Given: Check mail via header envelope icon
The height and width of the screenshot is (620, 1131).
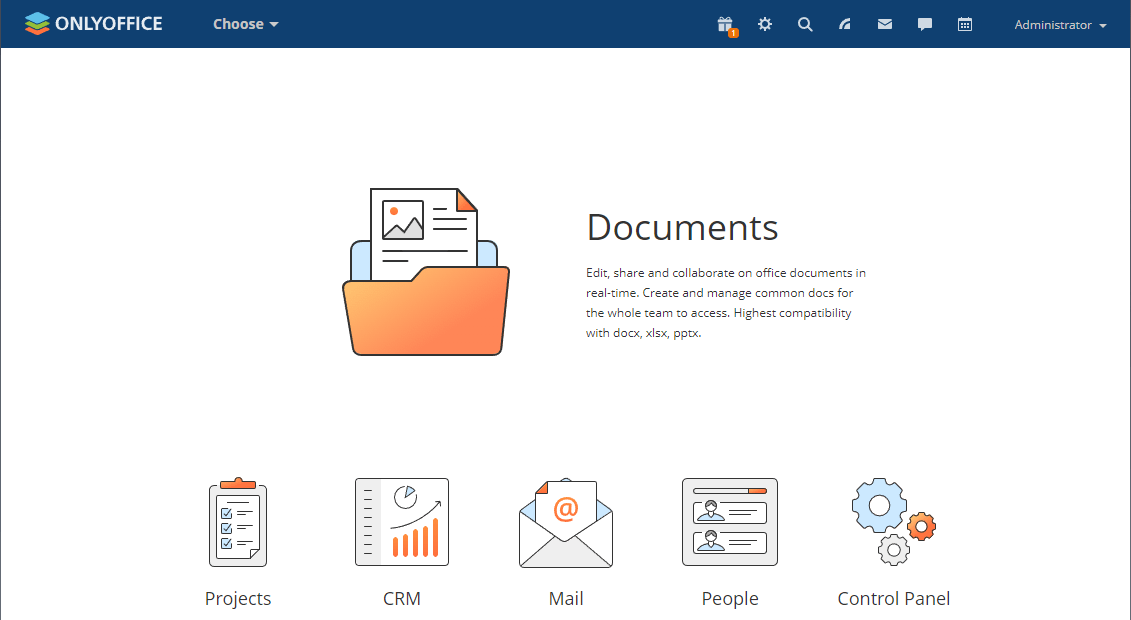Looking at the screenshot, I should click(x=885, y=24).
